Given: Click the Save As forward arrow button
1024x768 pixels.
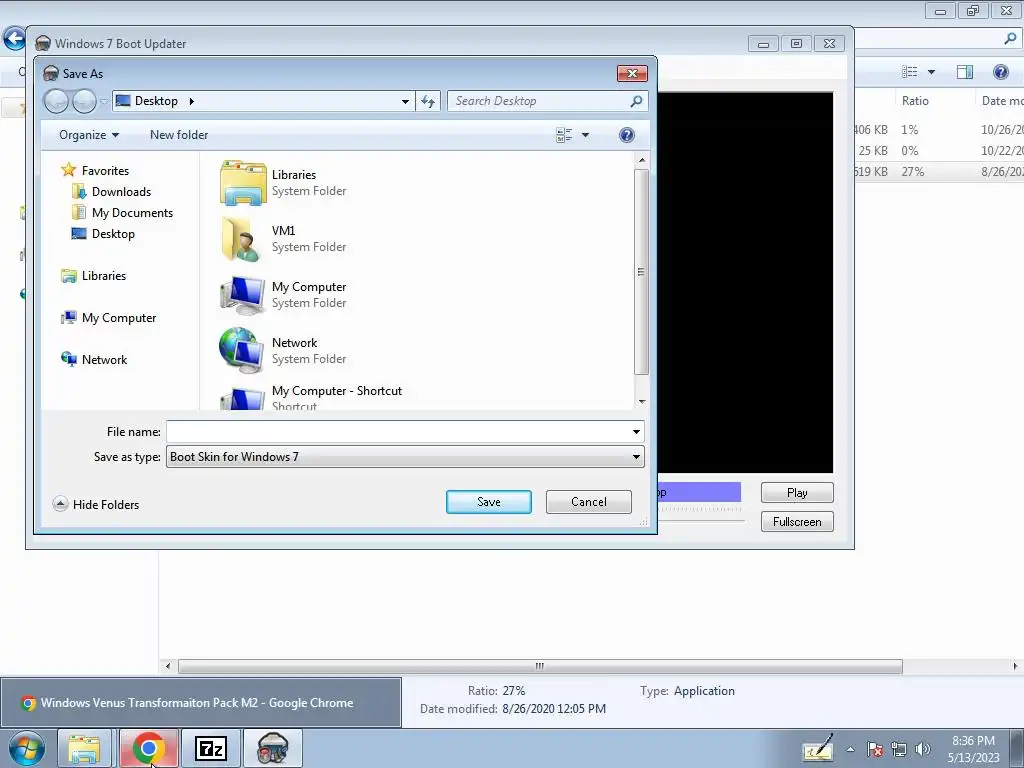Looking at the screenshot, I should [84, 101].
